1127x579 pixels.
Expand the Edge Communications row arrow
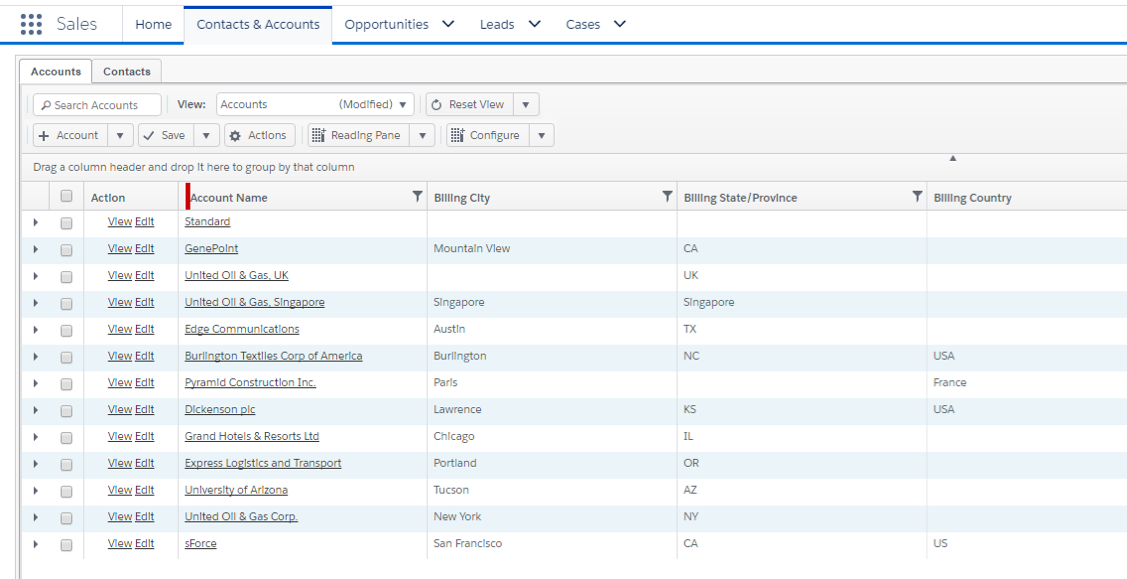coord(35,330)
